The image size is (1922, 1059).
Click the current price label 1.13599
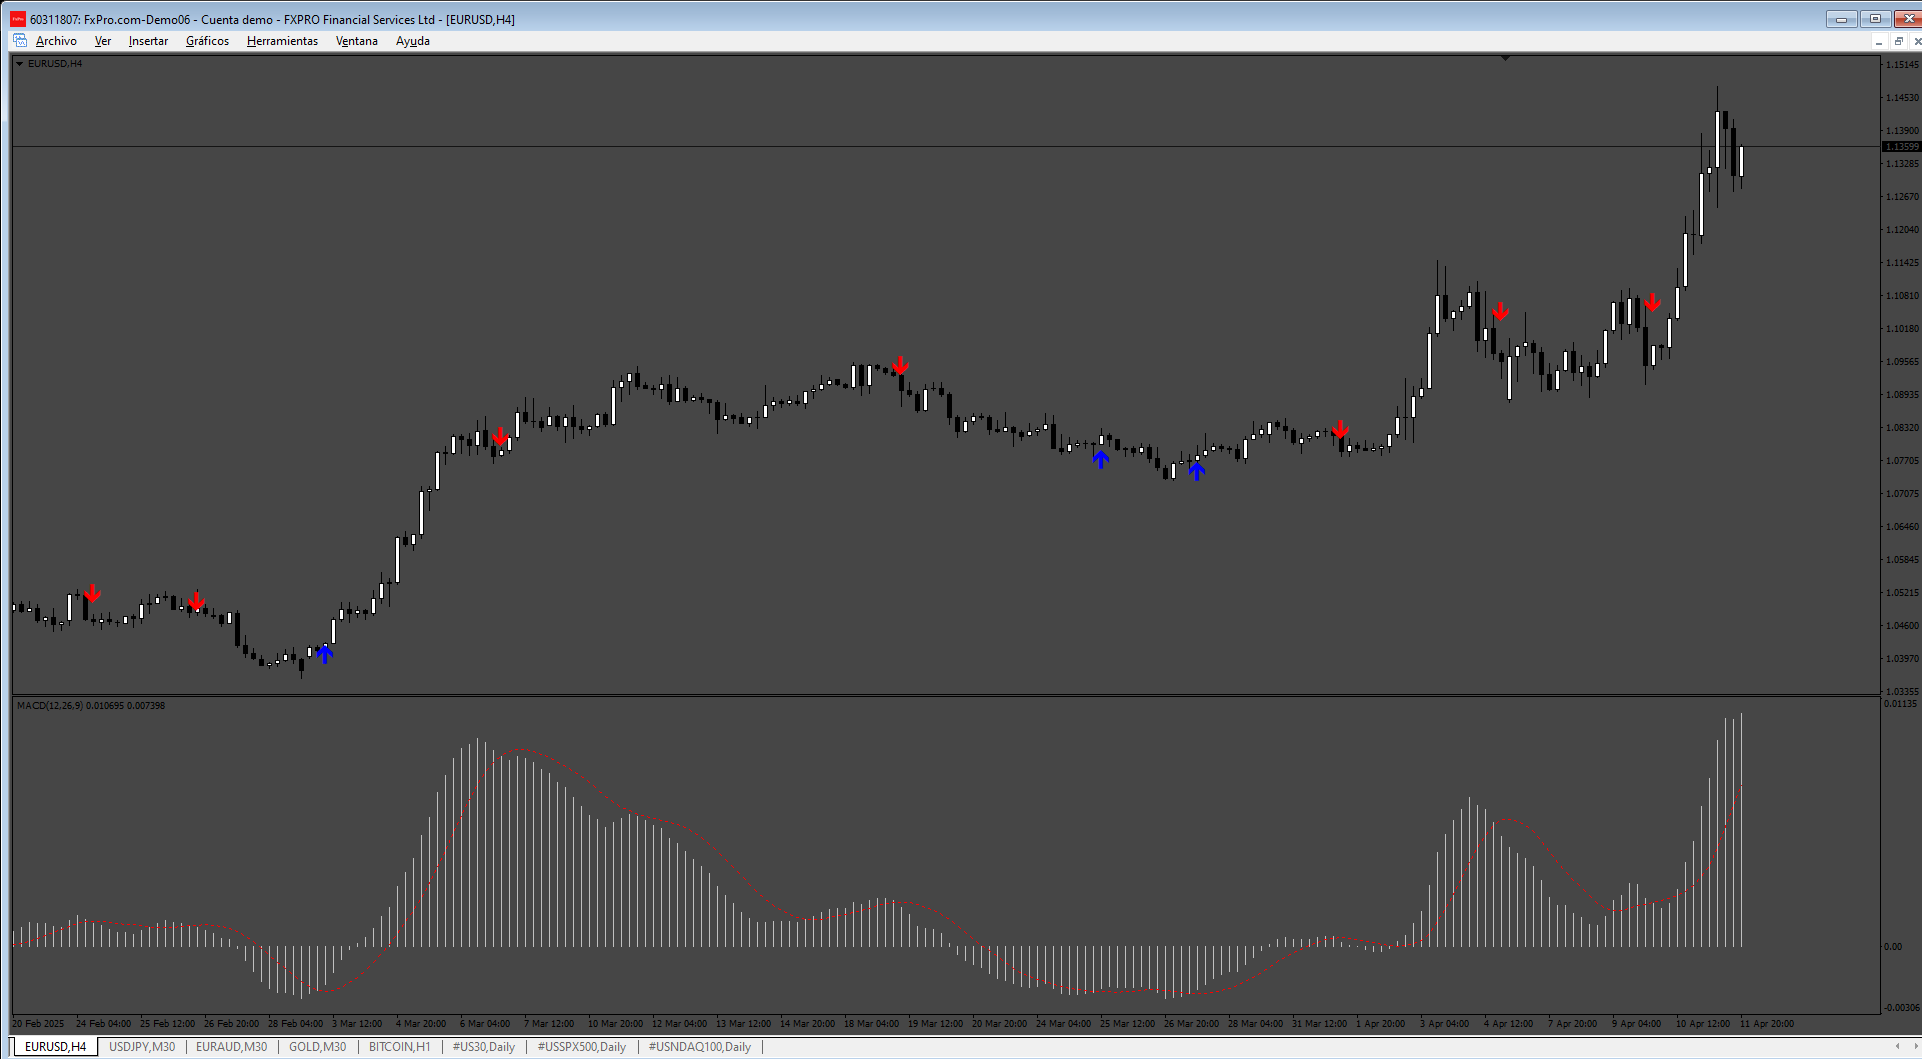pos(1901,147)
